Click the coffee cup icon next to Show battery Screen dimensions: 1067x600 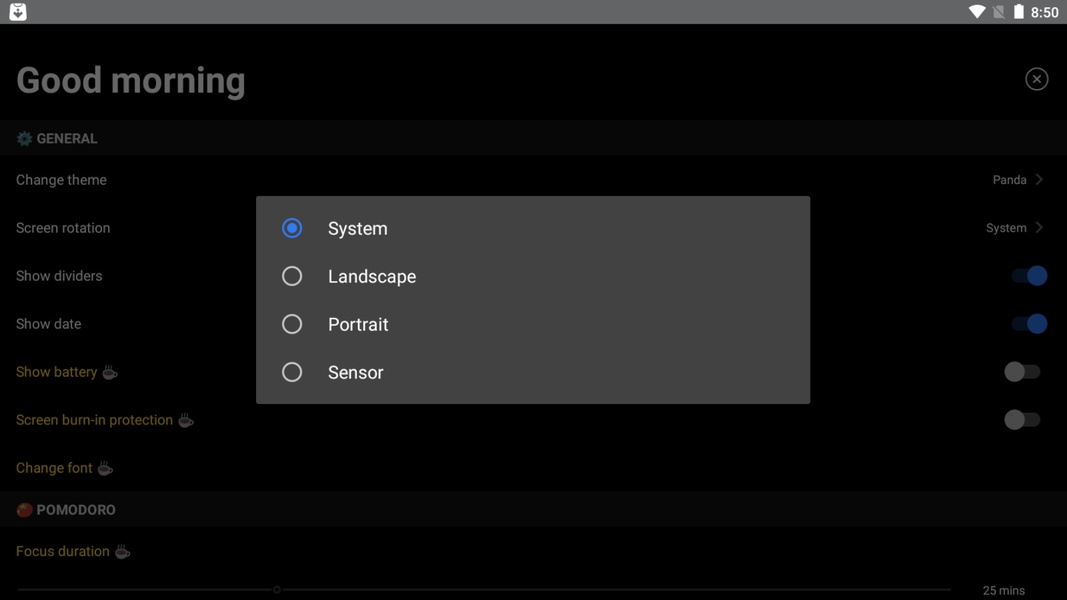coord(110,372)
